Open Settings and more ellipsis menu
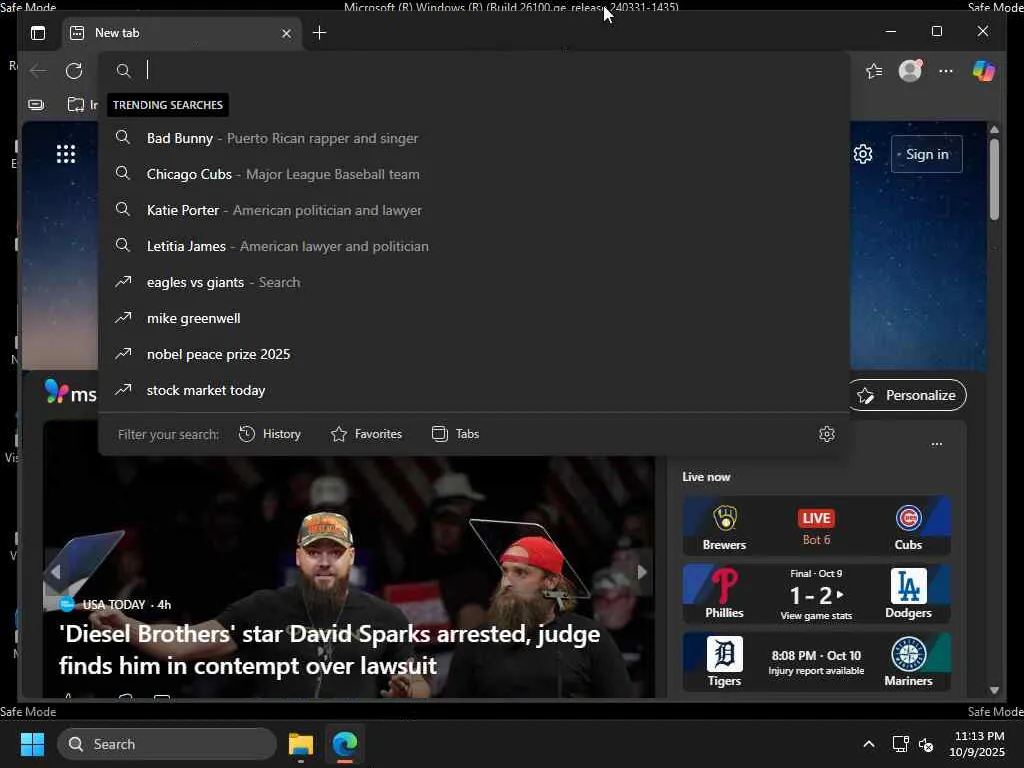Screen dimensions: 1024x768 (946, 71)
